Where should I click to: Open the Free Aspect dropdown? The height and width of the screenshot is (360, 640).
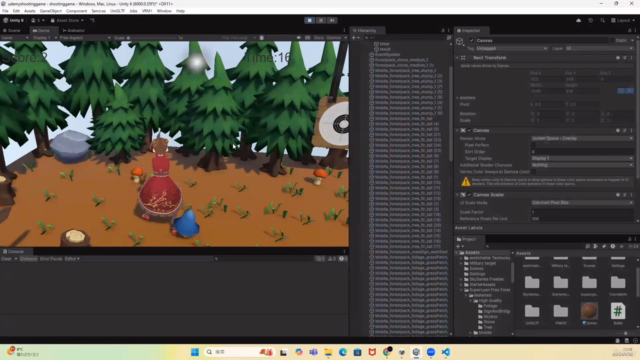[84, 38]
